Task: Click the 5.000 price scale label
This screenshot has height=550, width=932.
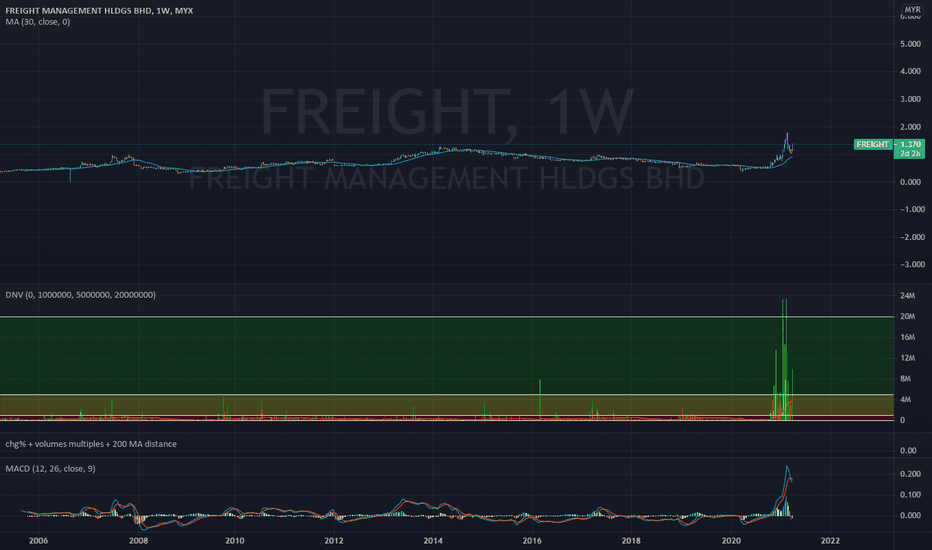Action: 910,44
